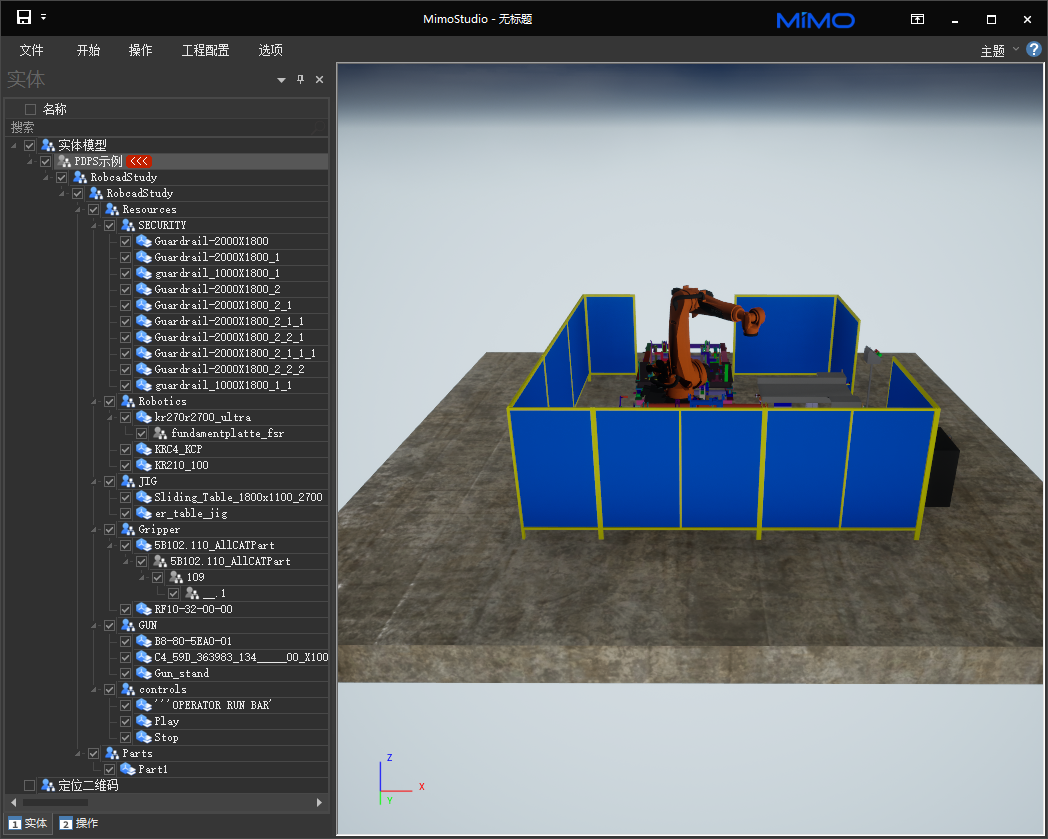Open the blue help question mark icon
This screenshot has width=1048, height=839.
[x=1034, y=49]
